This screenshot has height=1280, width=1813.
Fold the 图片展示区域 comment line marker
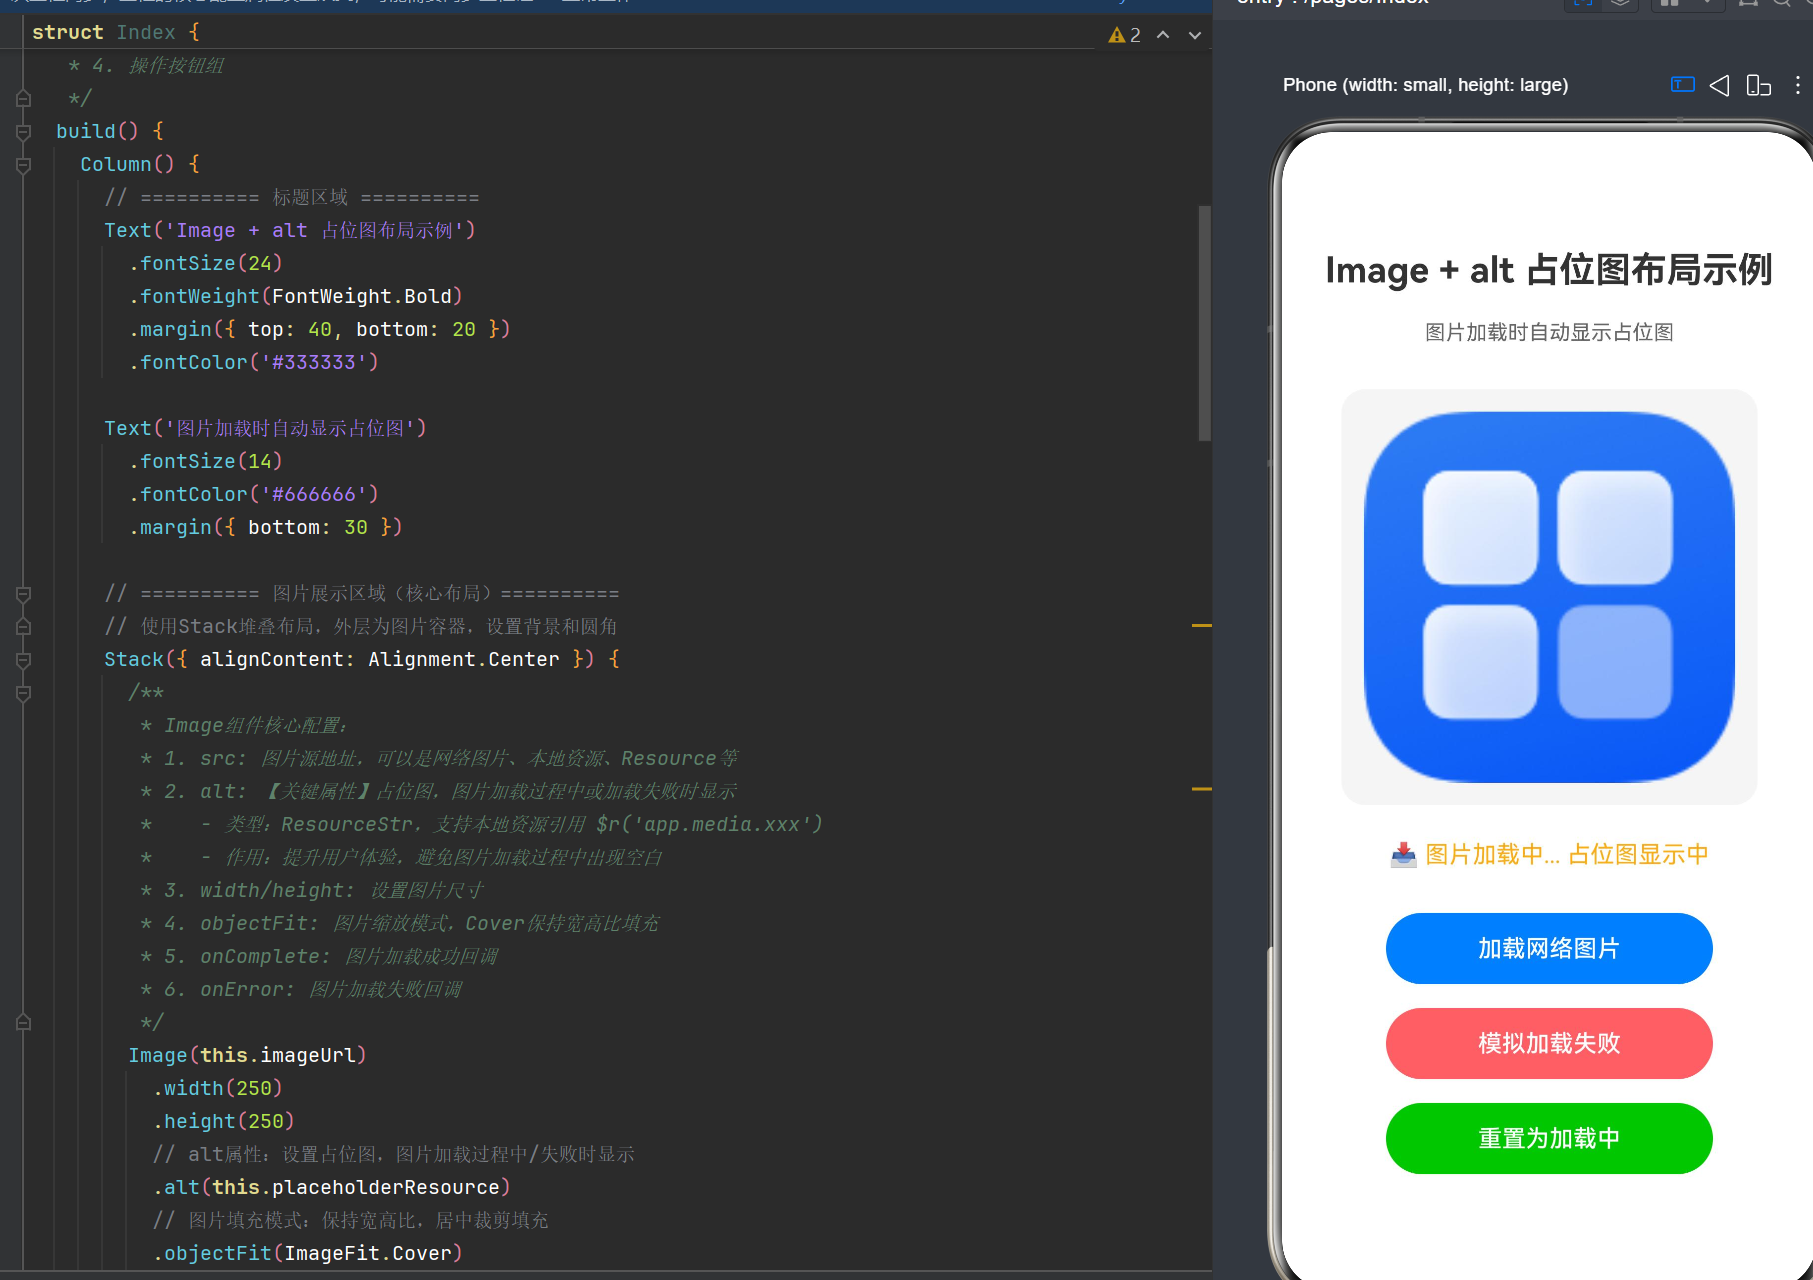(23, 594)
